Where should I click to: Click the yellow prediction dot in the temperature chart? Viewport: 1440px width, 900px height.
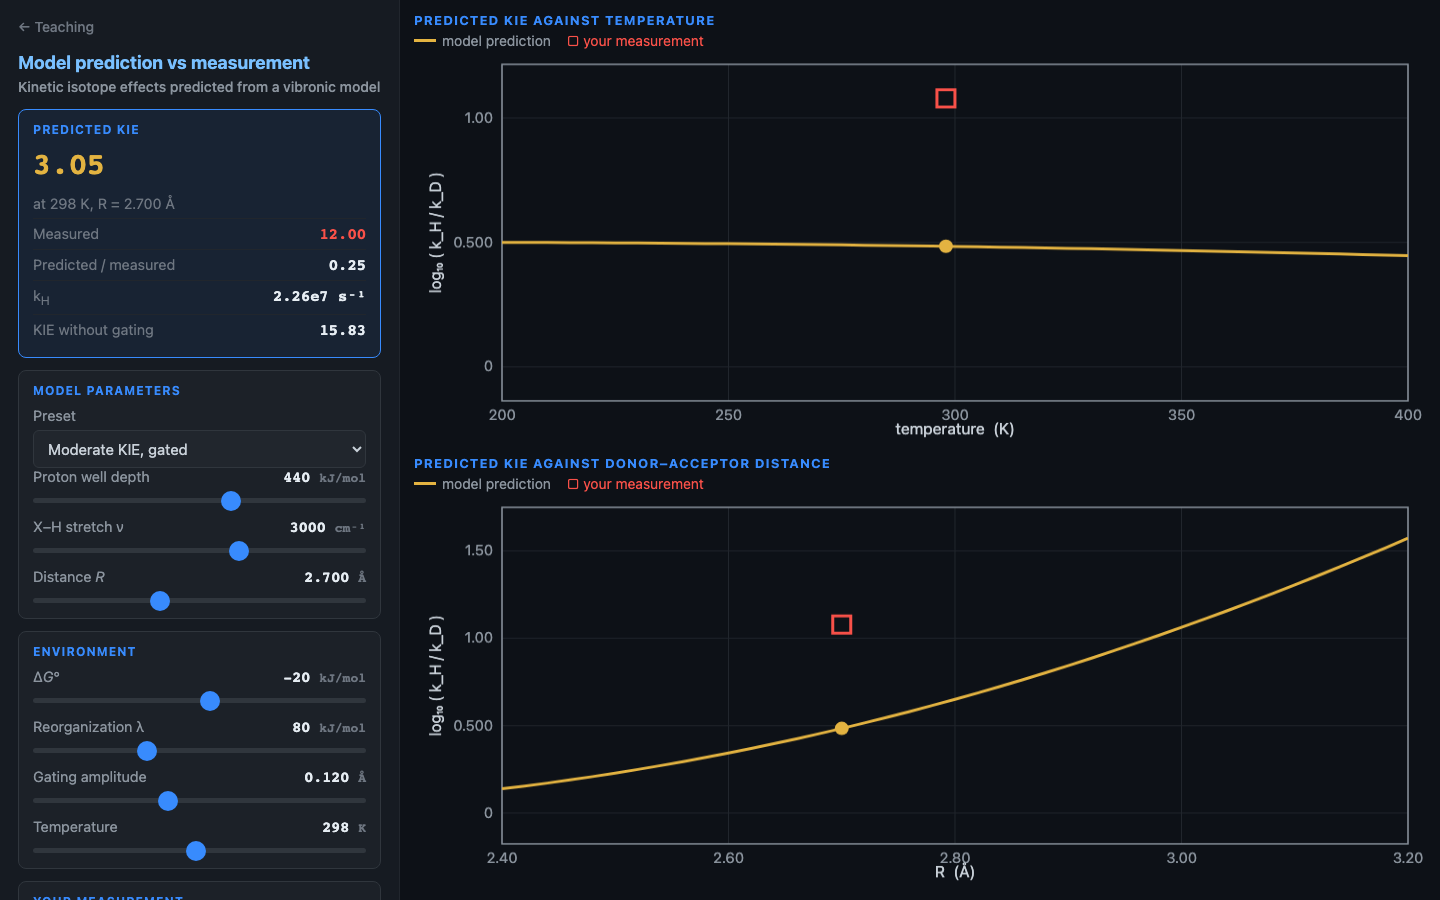click(x=946, y=246)
